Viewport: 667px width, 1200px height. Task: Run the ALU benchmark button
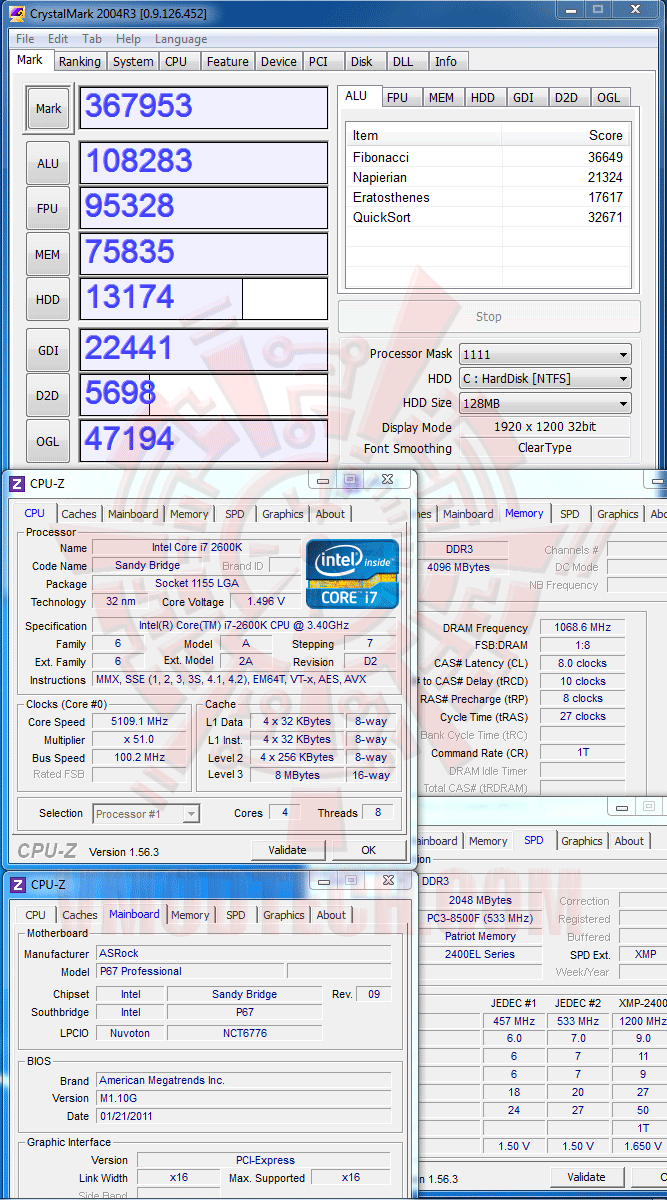[48, 164]
